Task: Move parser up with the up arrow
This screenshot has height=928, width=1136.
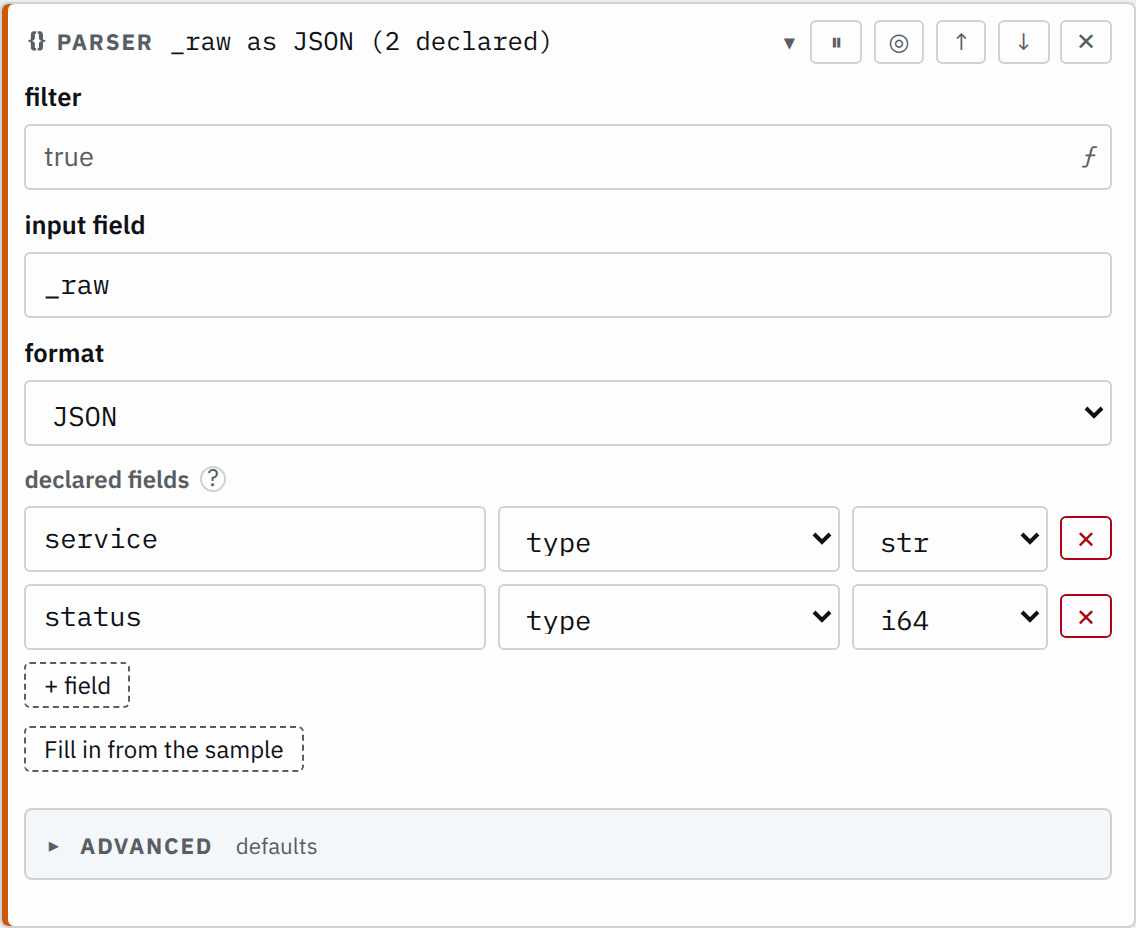Action: 961,43
